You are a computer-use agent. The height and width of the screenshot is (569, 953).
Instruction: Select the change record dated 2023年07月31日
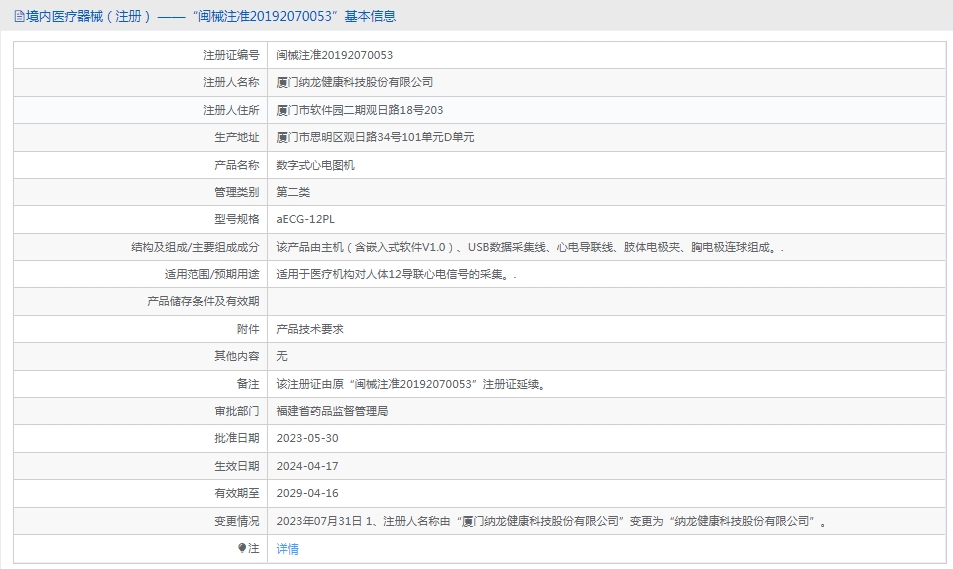coord(552,522)
